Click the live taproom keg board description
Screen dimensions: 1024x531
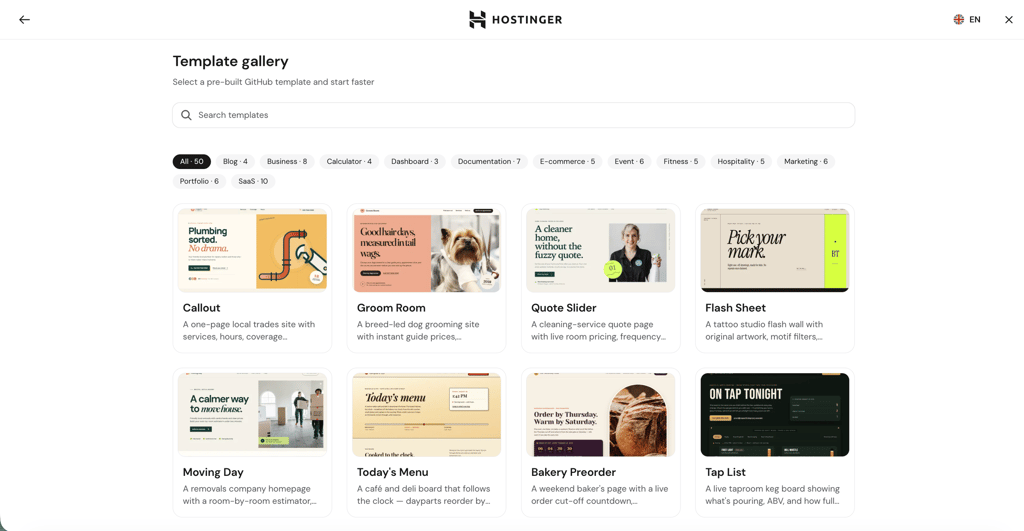click(x=773, y=495)
